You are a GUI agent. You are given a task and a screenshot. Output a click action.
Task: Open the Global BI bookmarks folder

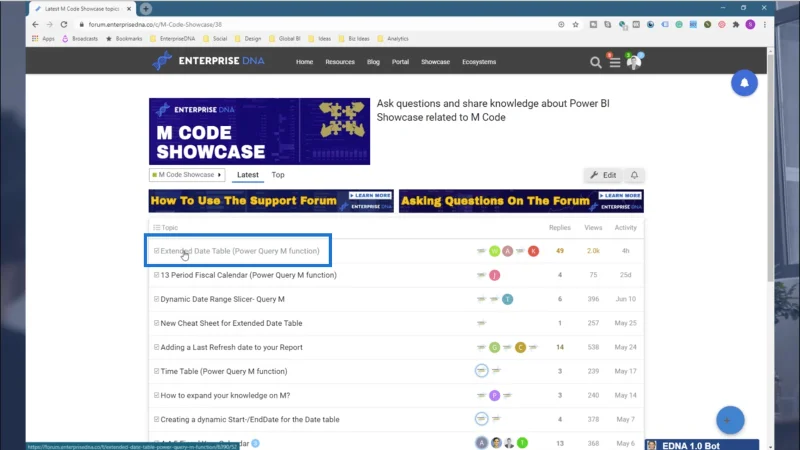pos(285,39)
